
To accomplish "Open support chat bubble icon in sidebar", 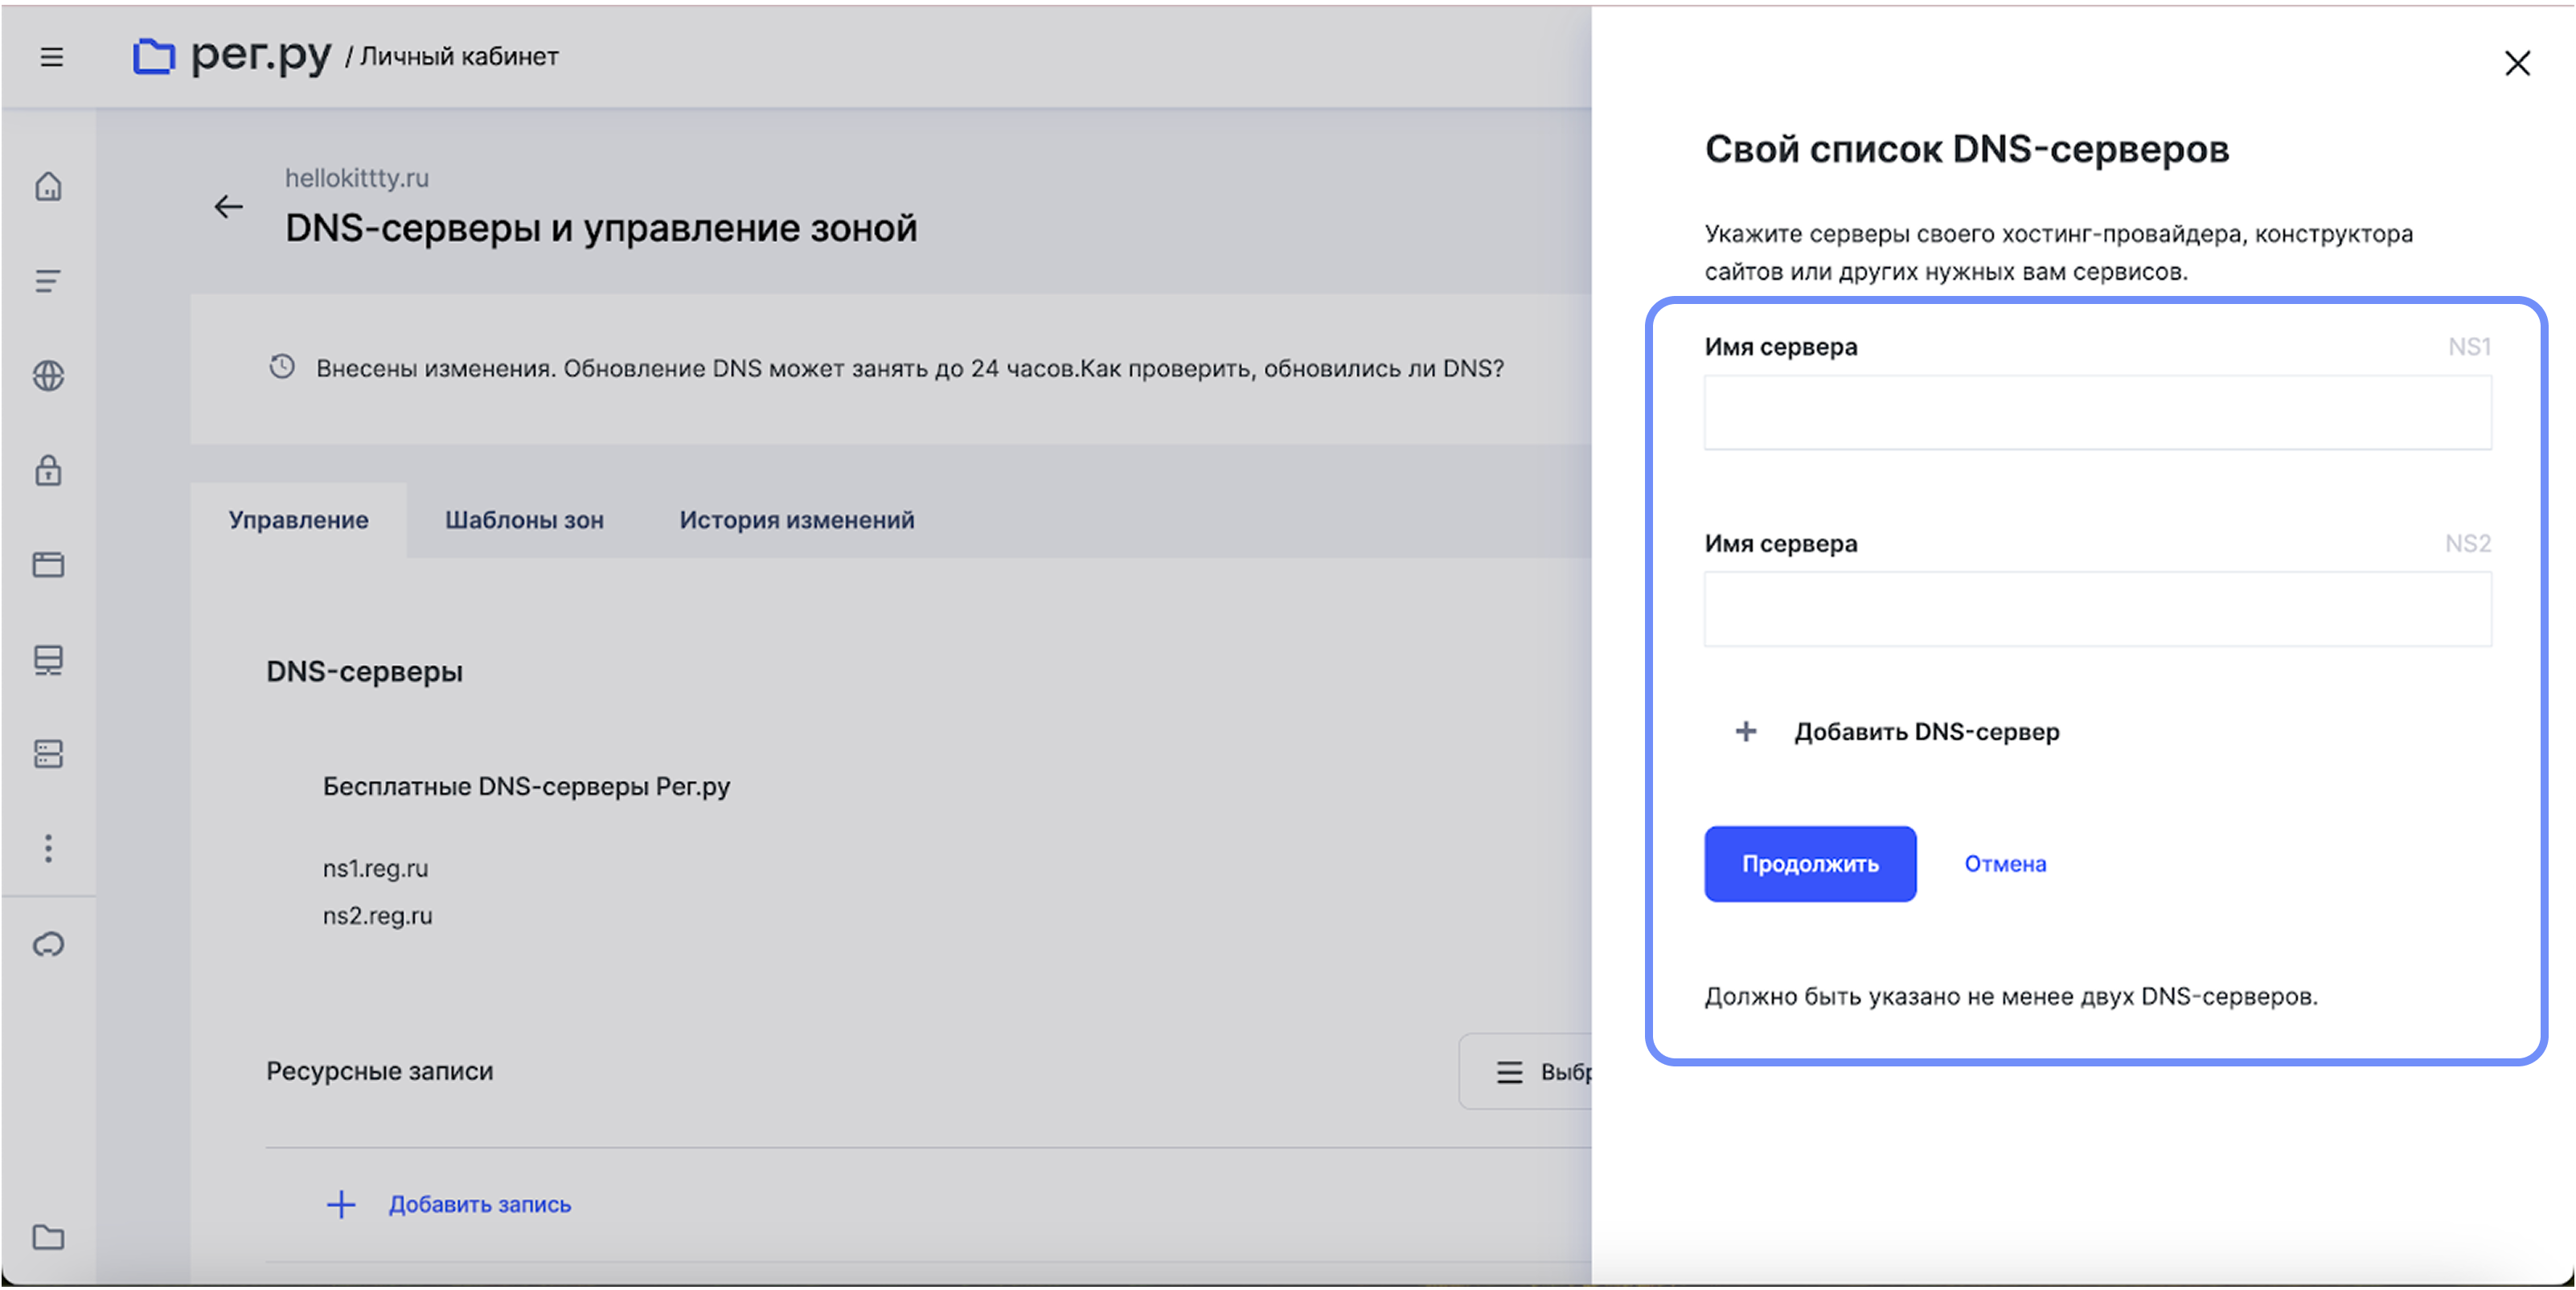I will click(48, 945).
